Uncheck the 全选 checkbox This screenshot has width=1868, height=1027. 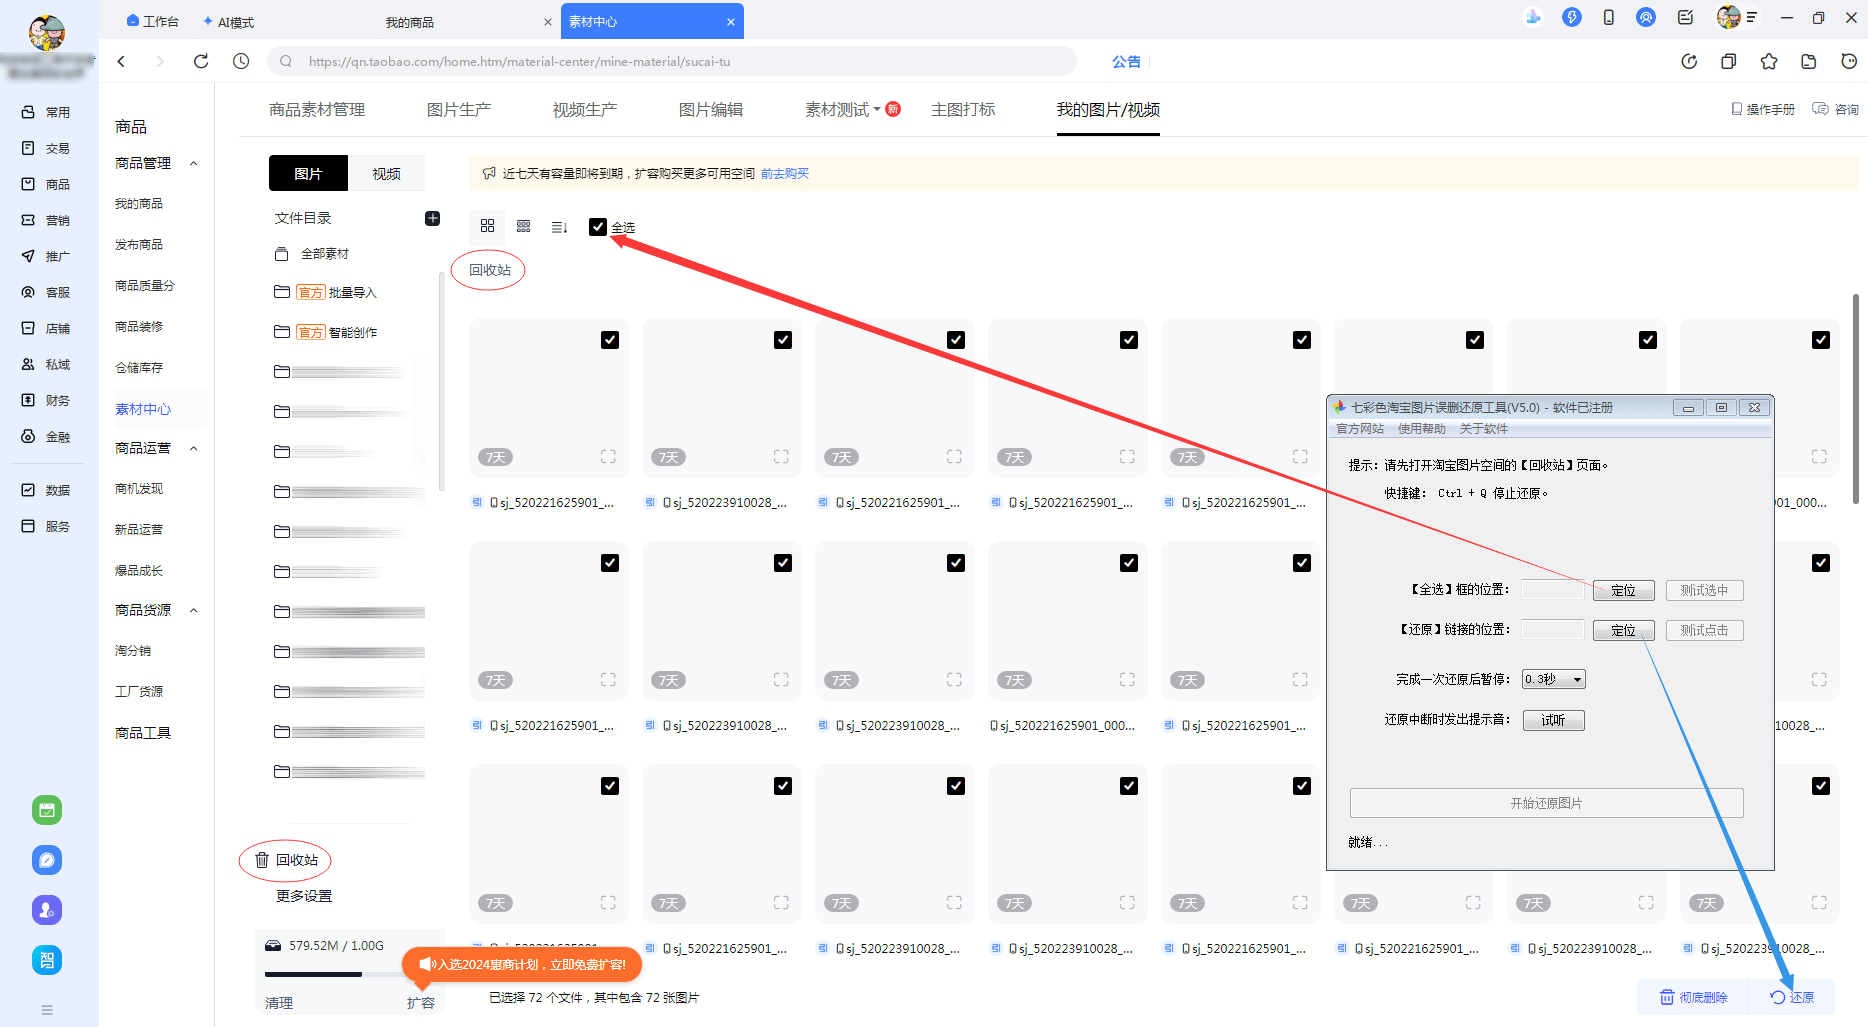click(598, 227)
